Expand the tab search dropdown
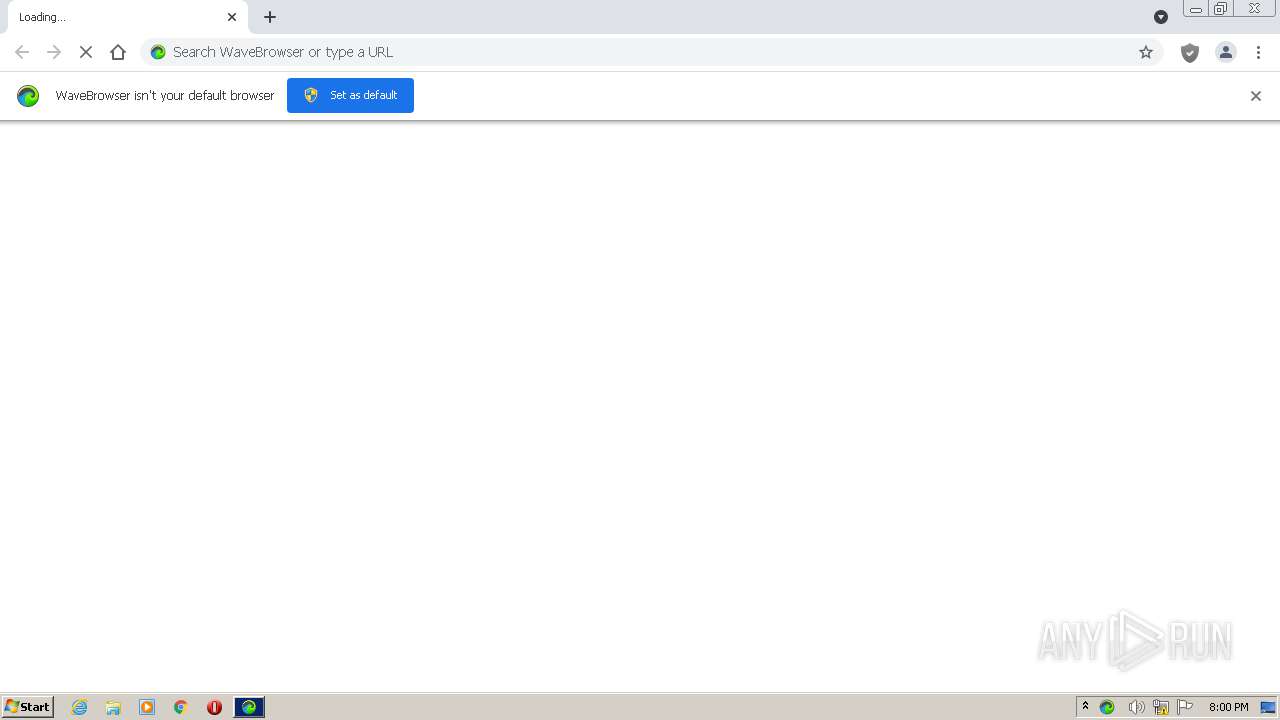Image resolution: width=1280 pixels, height=720 pixels. [1161, 17]
